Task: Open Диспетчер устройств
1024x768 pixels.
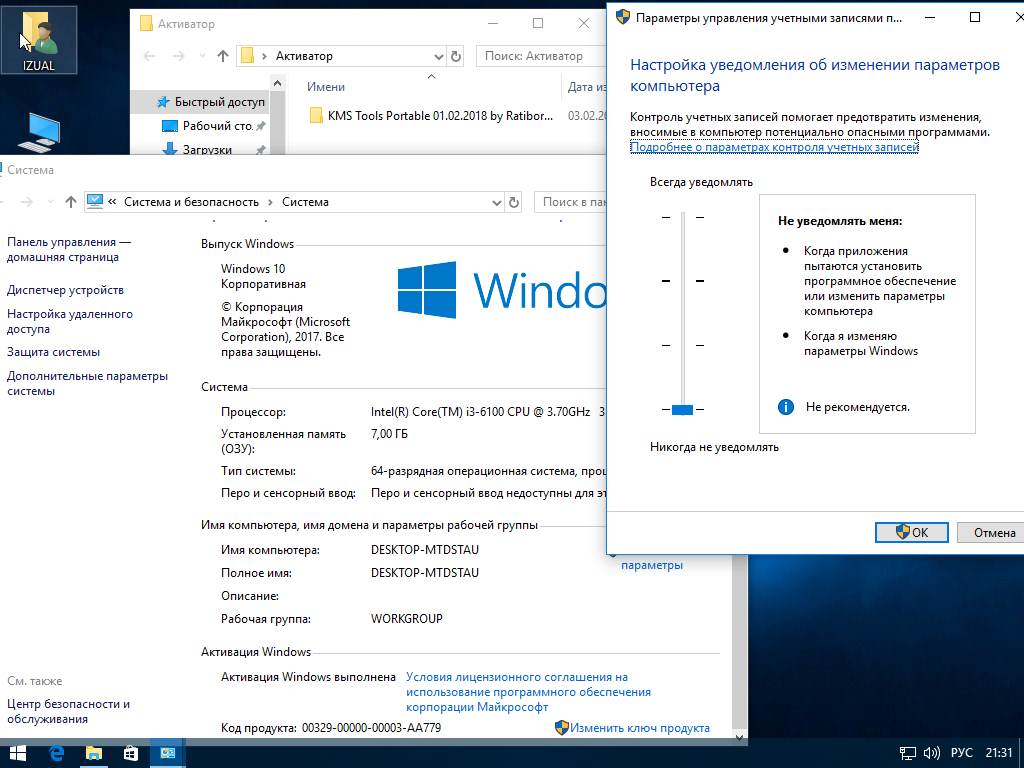Action: pos(65,290)
